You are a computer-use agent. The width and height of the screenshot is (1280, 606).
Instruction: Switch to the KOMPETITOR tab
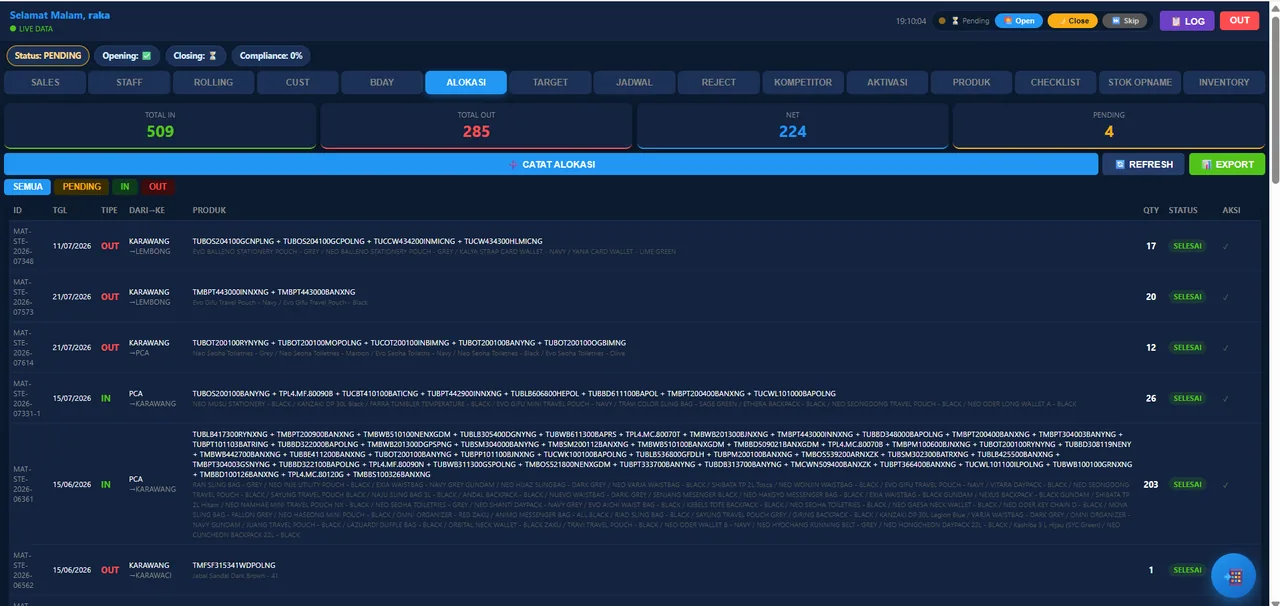pos(803,82)
